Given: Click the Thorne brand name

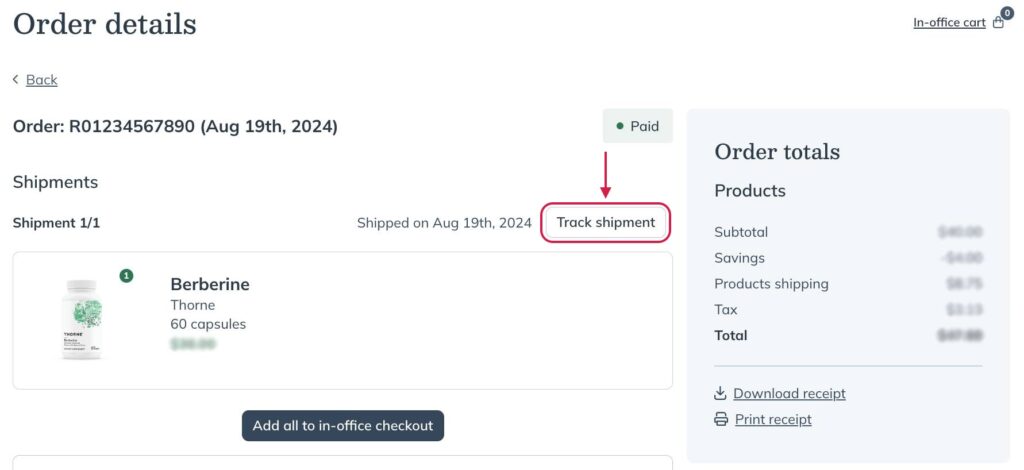Looking at the screenshot, I should (x=193, y=305).
